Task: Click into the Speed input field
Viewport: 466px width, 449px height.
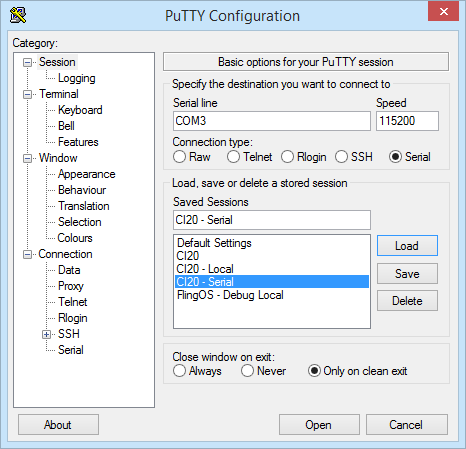Action: point(407,121)
